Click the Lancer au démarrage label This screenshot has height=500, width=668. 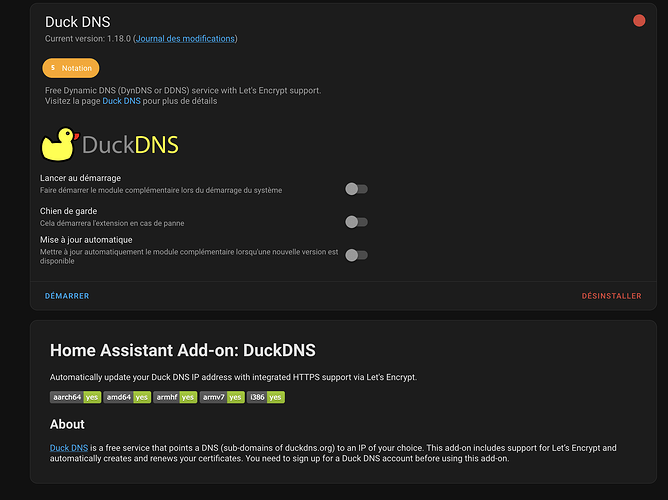pyautogui.click(x=81, y=178)
